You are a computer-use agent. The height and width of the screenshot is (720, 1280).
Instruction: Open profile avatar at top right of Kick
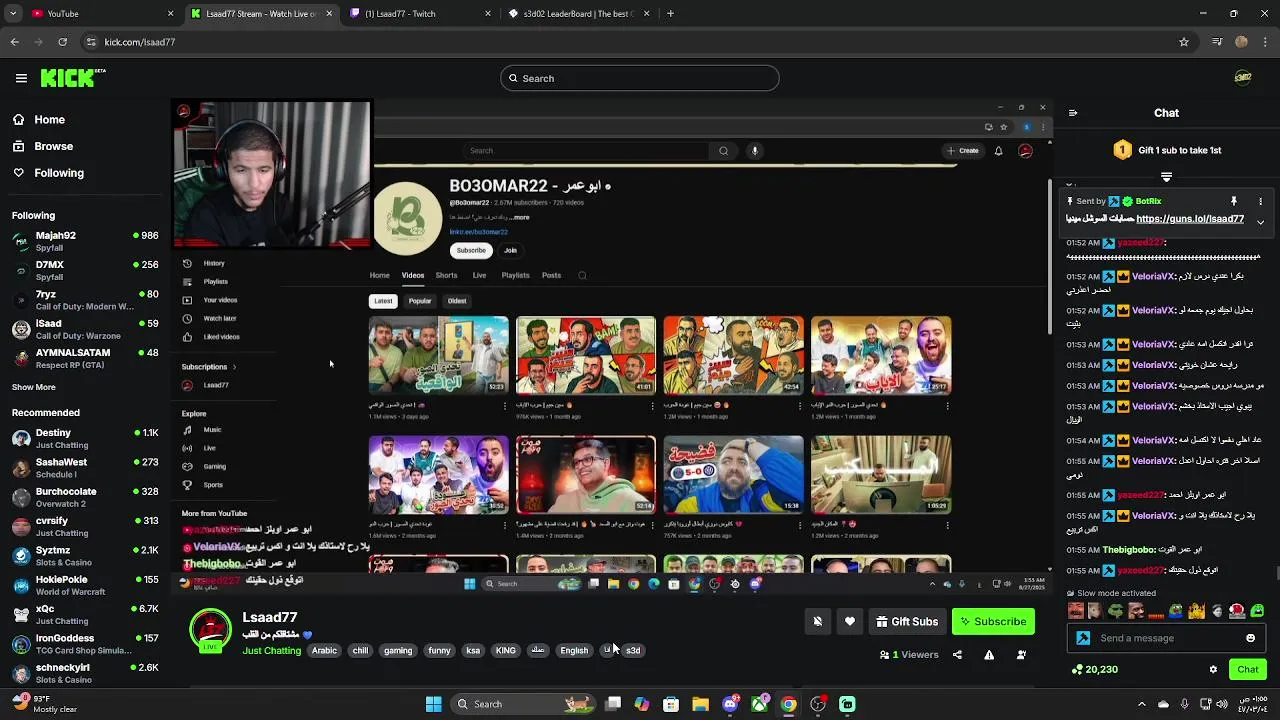tap(1243, 78)
